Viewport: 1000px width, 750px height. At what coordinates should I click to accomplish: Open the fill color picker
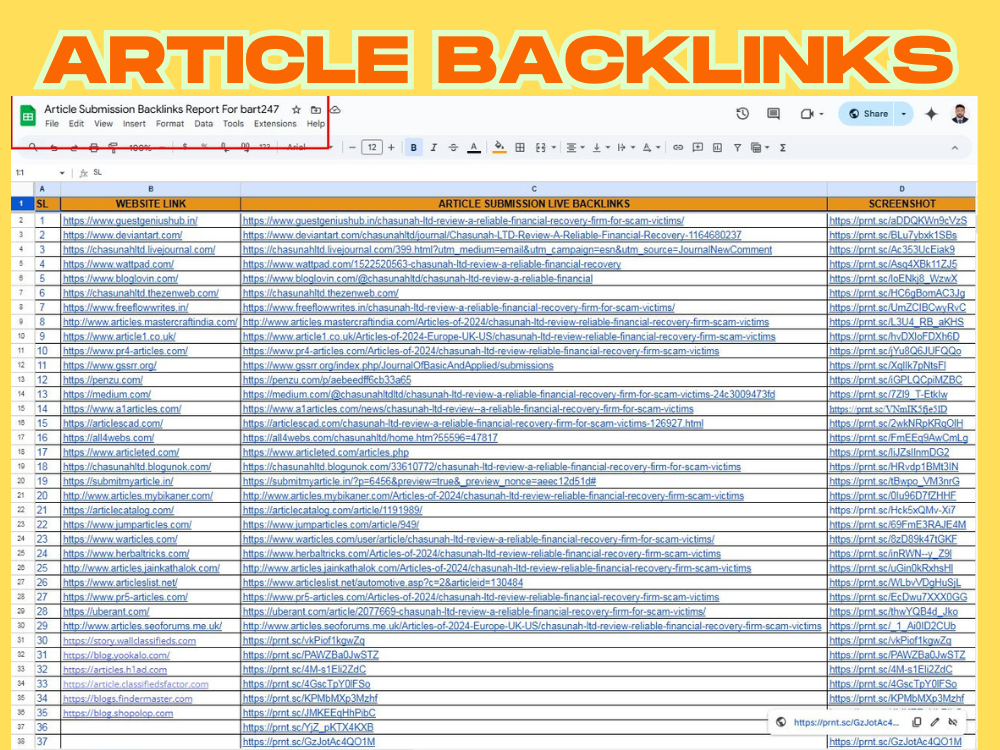500,147
